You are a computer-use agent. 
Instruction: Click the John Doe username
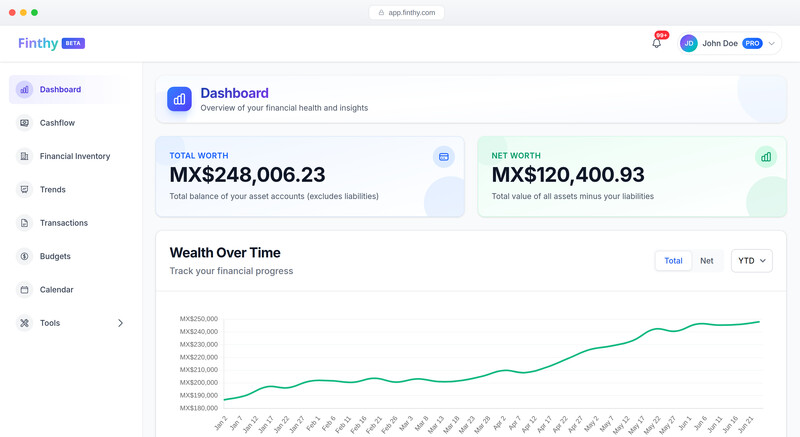point(719,43)
